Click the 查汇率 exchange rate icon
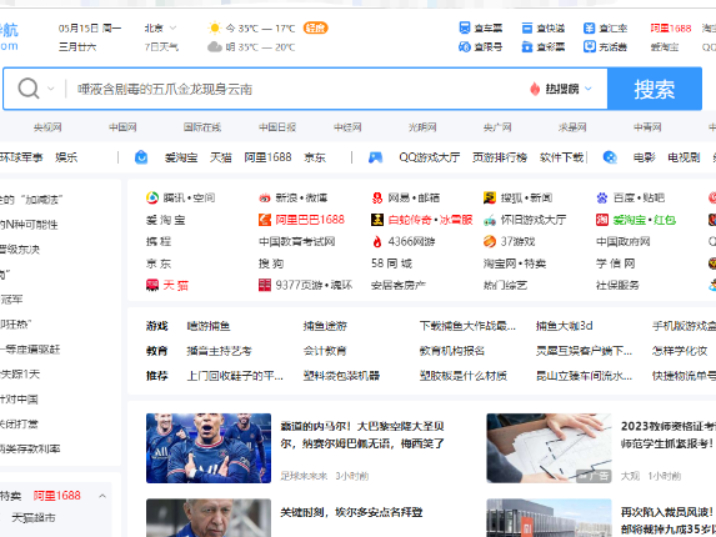The height and width of the screenshot is (537, 716). (x=589, y=28)
